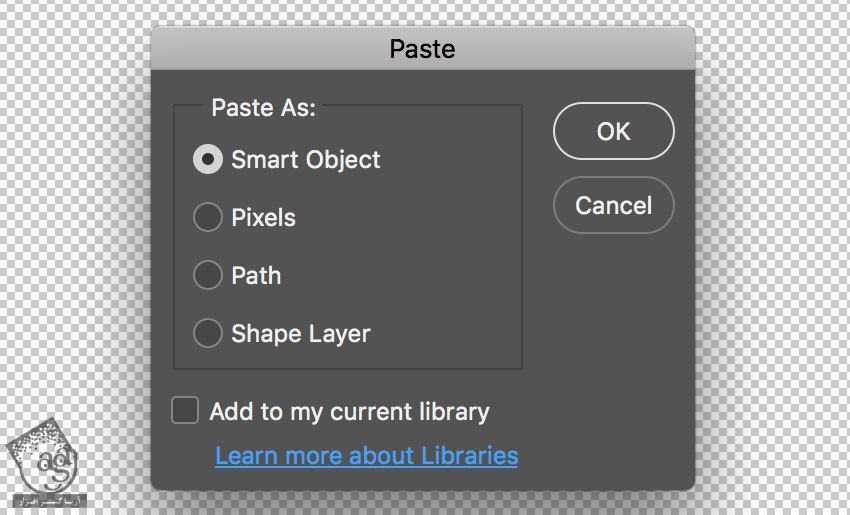
Task: Click the Paste As group heading
Action: pyautogui.click(x=263, y=107)
